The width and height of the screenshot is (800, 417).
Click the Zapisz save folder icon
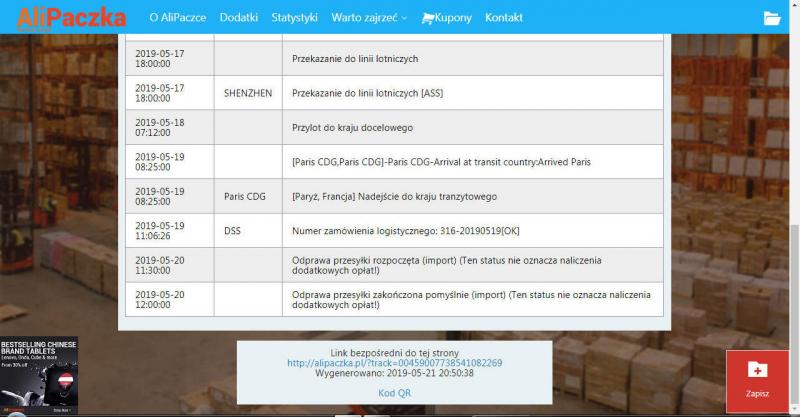click(x=757, y=370)
